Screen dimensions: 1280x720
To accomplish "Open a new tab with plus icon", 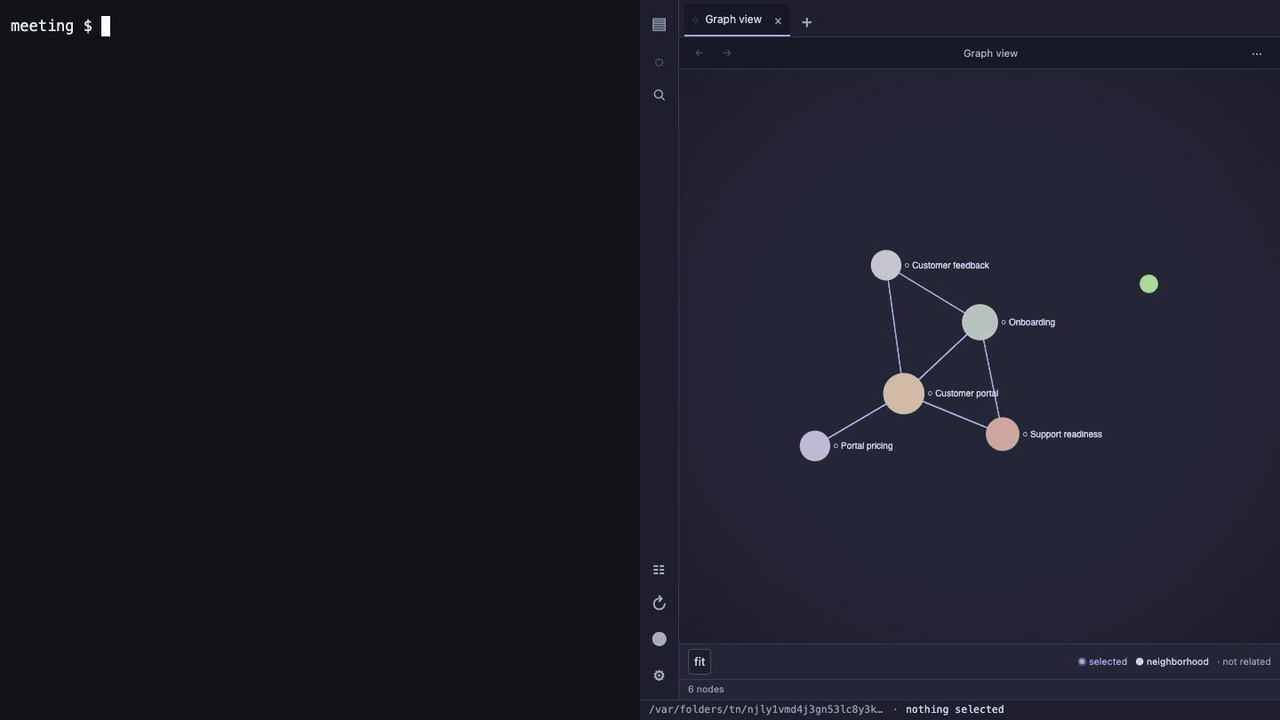I will point(807,22).
